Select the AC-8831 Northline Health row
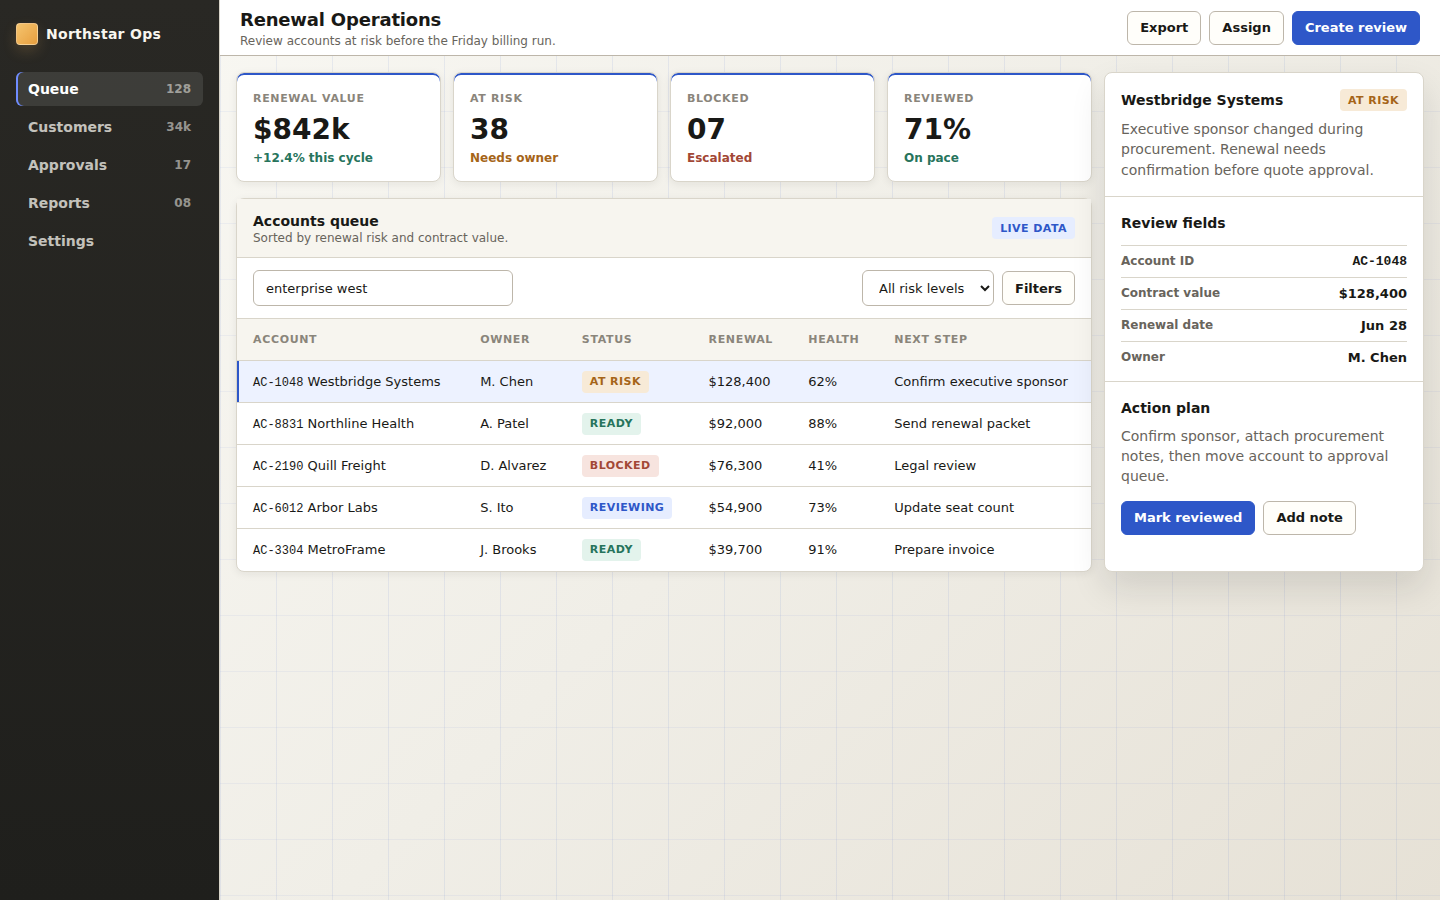 [x=664, y=424]
